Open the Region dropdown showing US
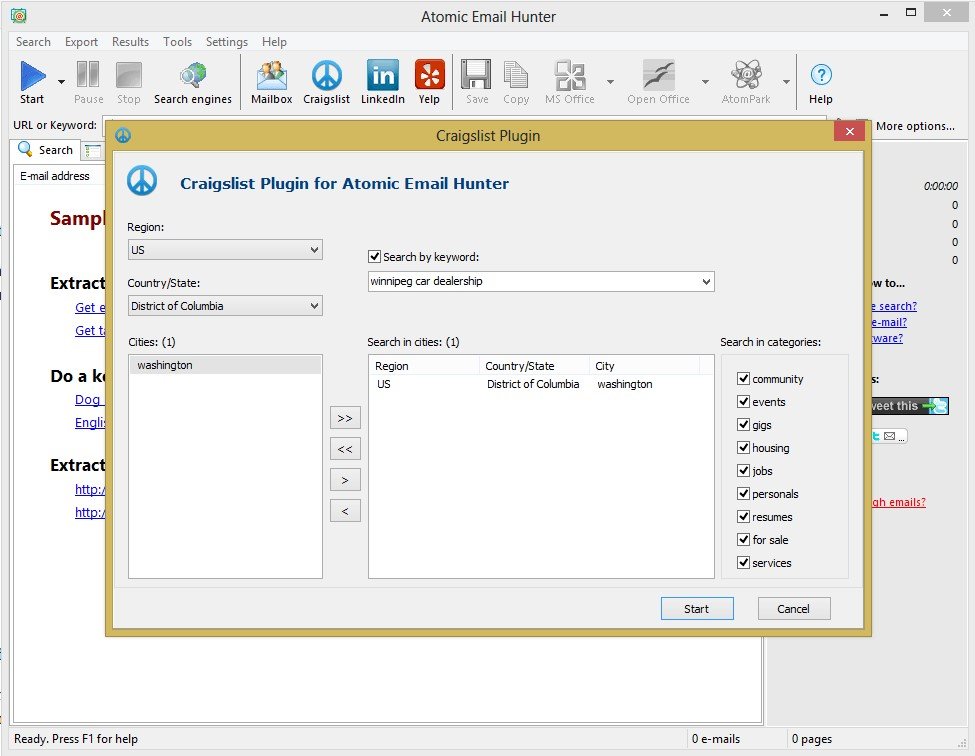The height and width of the screenshot is (756, 975). click(225, 250)
